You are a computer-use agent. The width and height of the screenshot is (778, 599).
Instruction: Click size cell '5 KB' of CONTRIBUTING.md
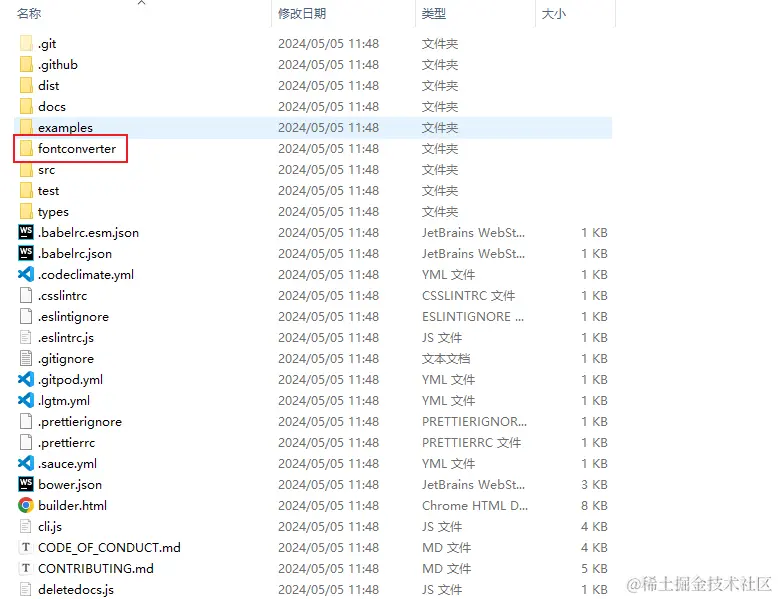(594, 568)
